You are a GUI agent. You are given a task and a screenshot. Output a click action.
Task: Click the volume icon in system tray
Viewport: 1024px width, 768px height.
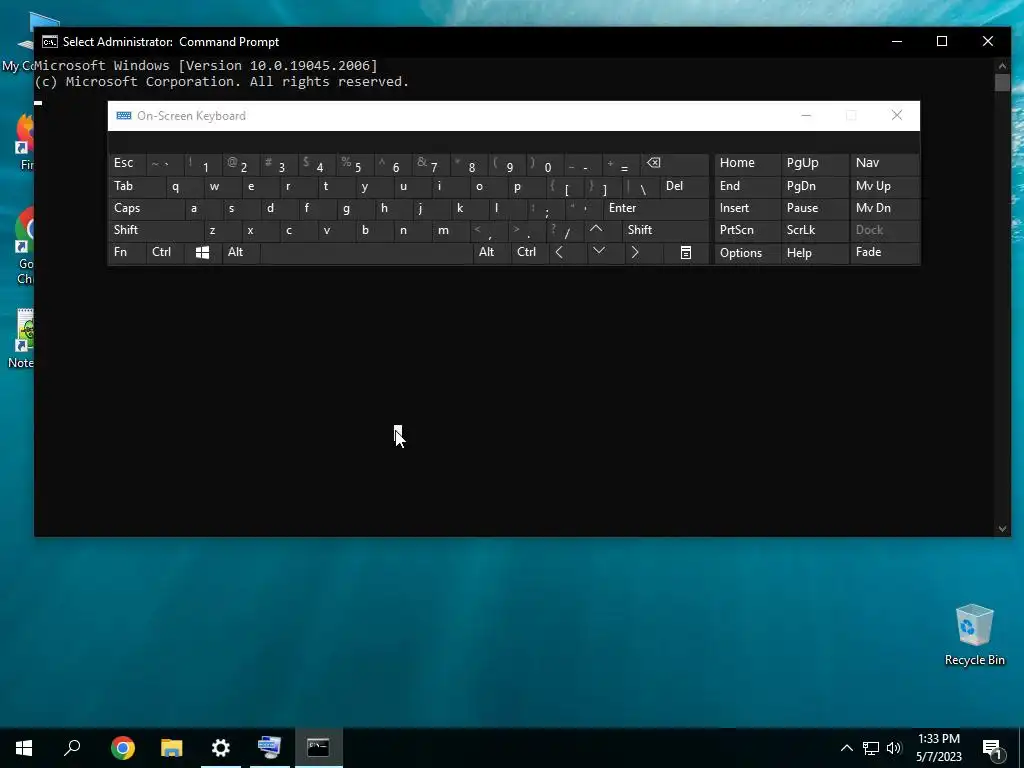click(x=894, y=748)
